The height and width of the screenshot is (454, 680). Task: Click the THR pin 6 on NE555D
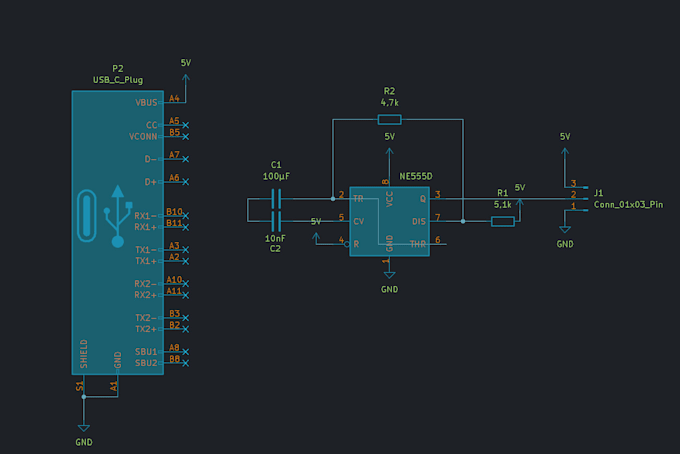pyautogui.click(x=438, y=244)
